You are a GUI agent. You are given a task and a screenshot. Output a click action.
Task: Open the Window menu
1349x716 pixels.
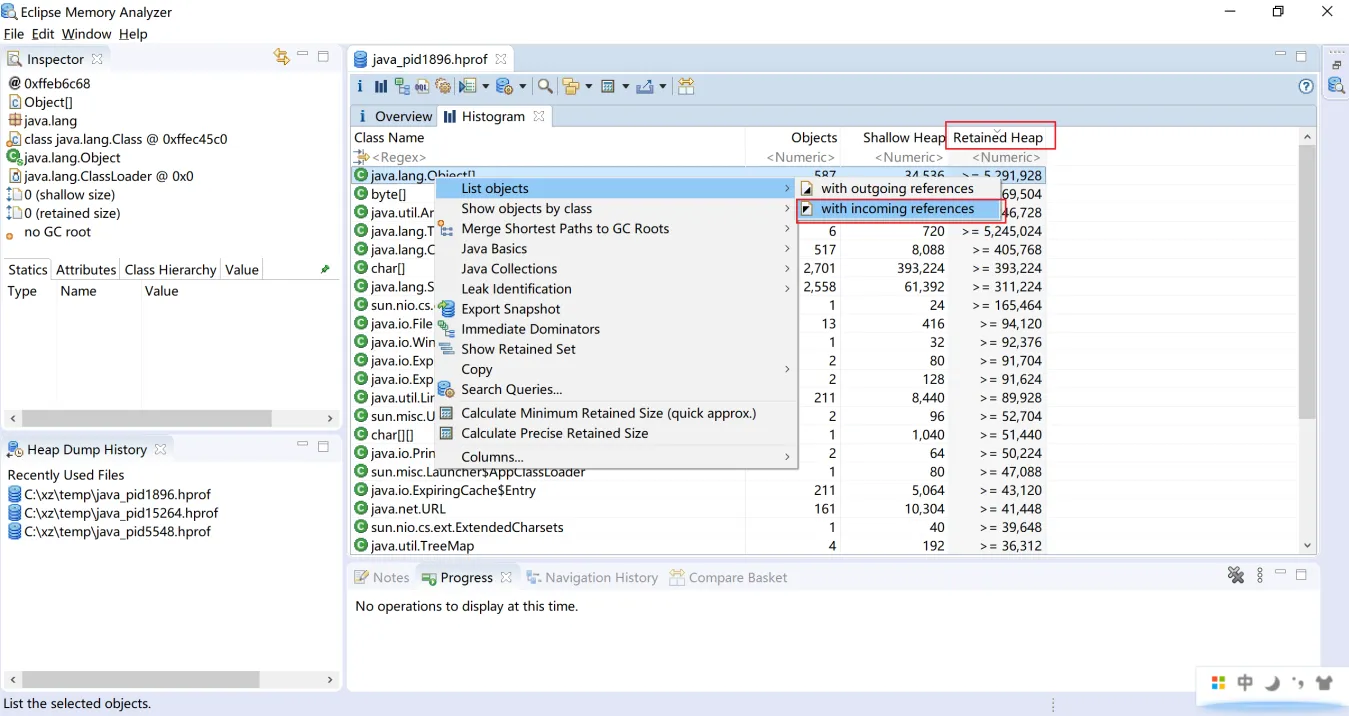pos(86,34)
